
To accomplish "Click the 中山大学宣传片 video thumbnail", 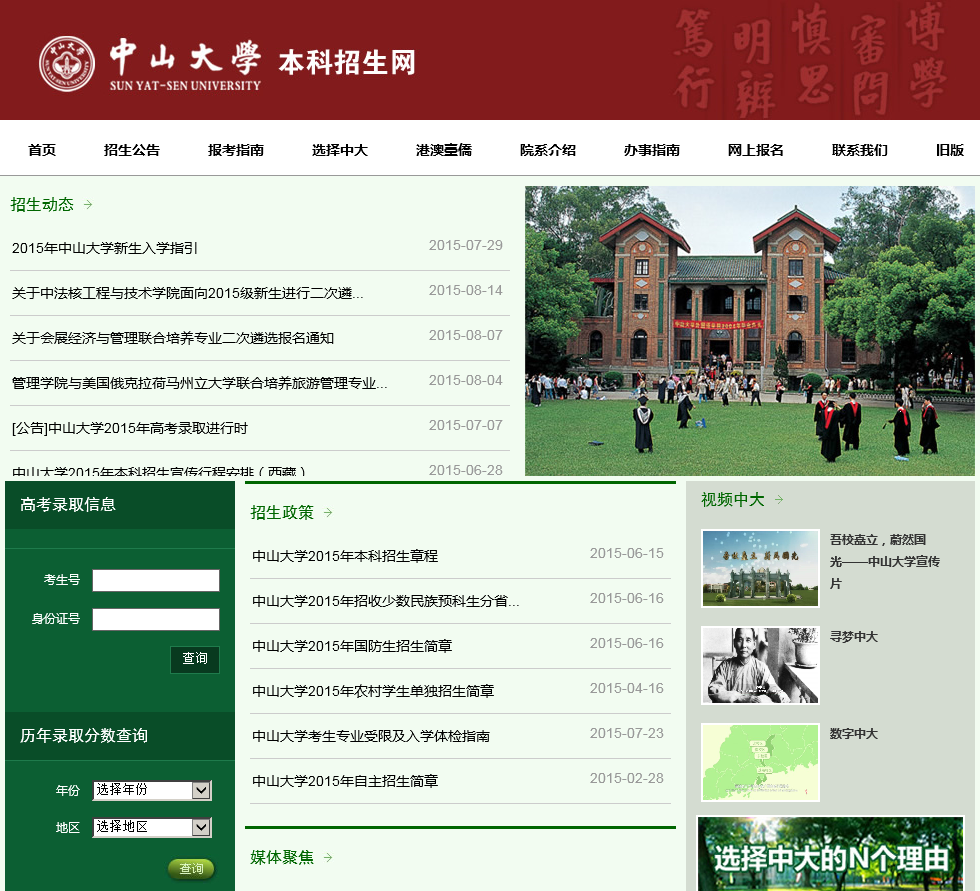I will 760,568.
